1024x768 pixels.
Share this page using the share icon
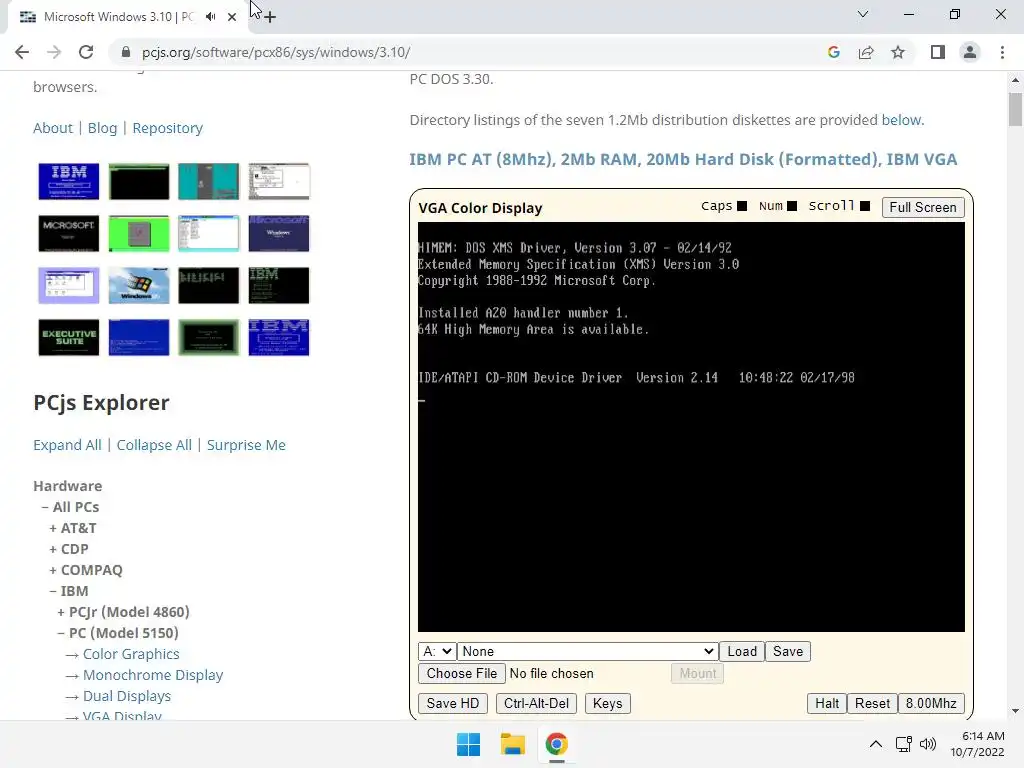click(866, 52)
